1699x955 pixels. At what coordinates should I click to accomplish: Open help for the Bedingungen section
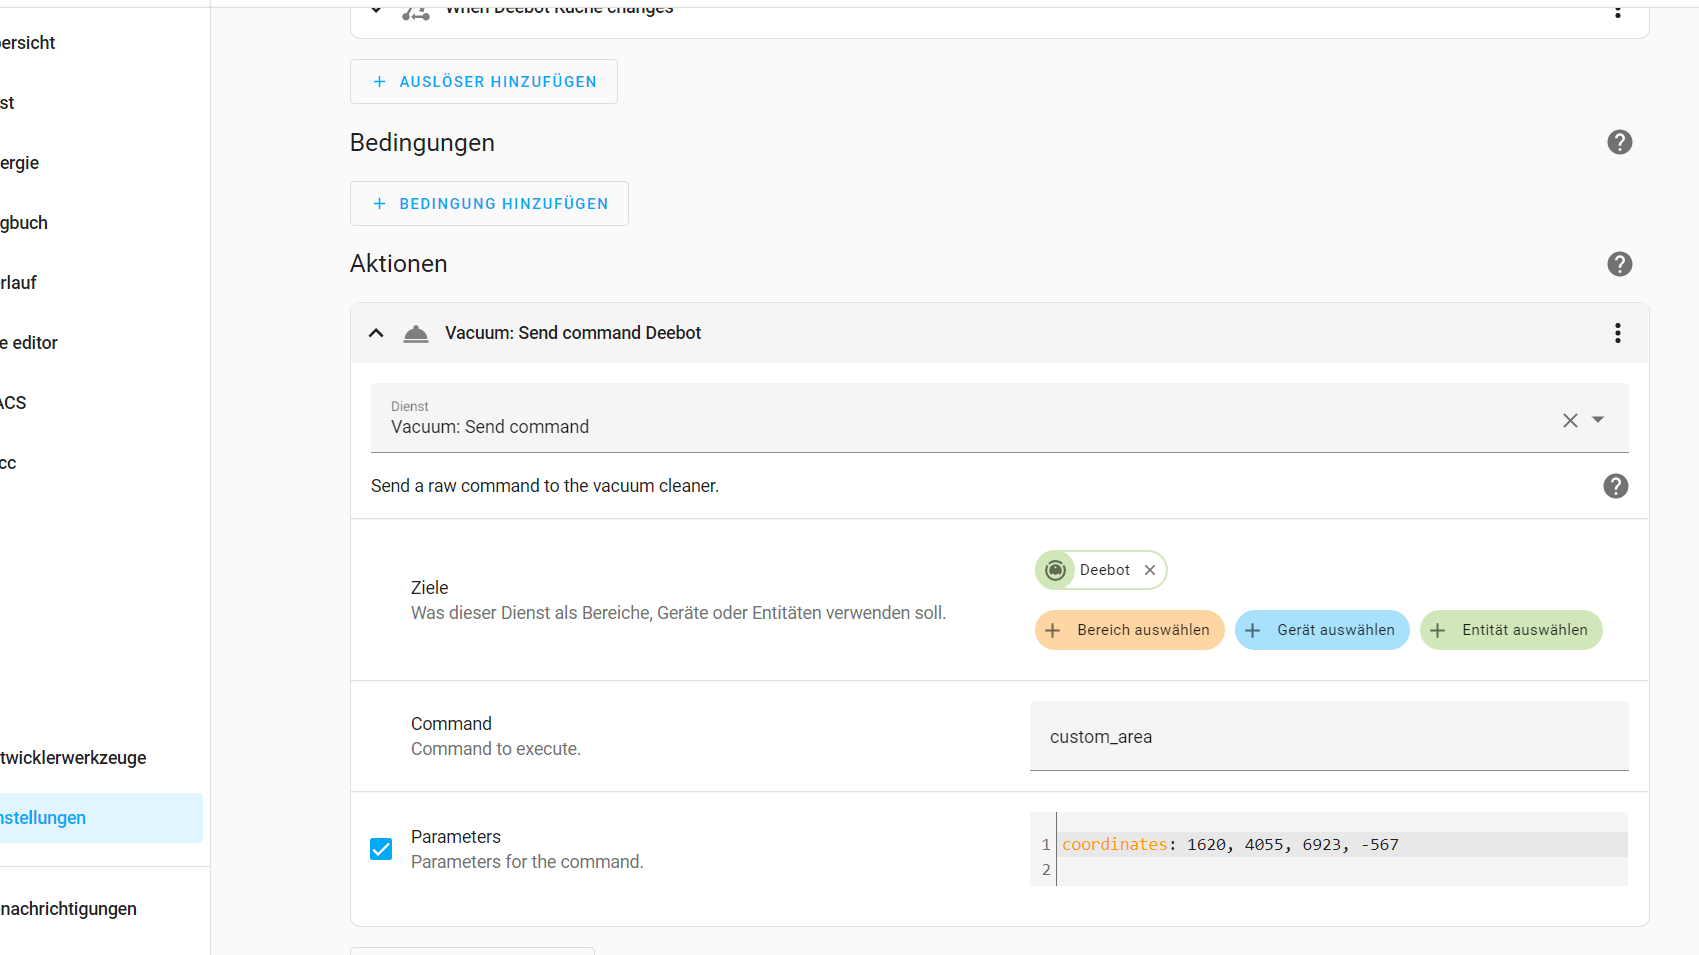(1619, 142)
